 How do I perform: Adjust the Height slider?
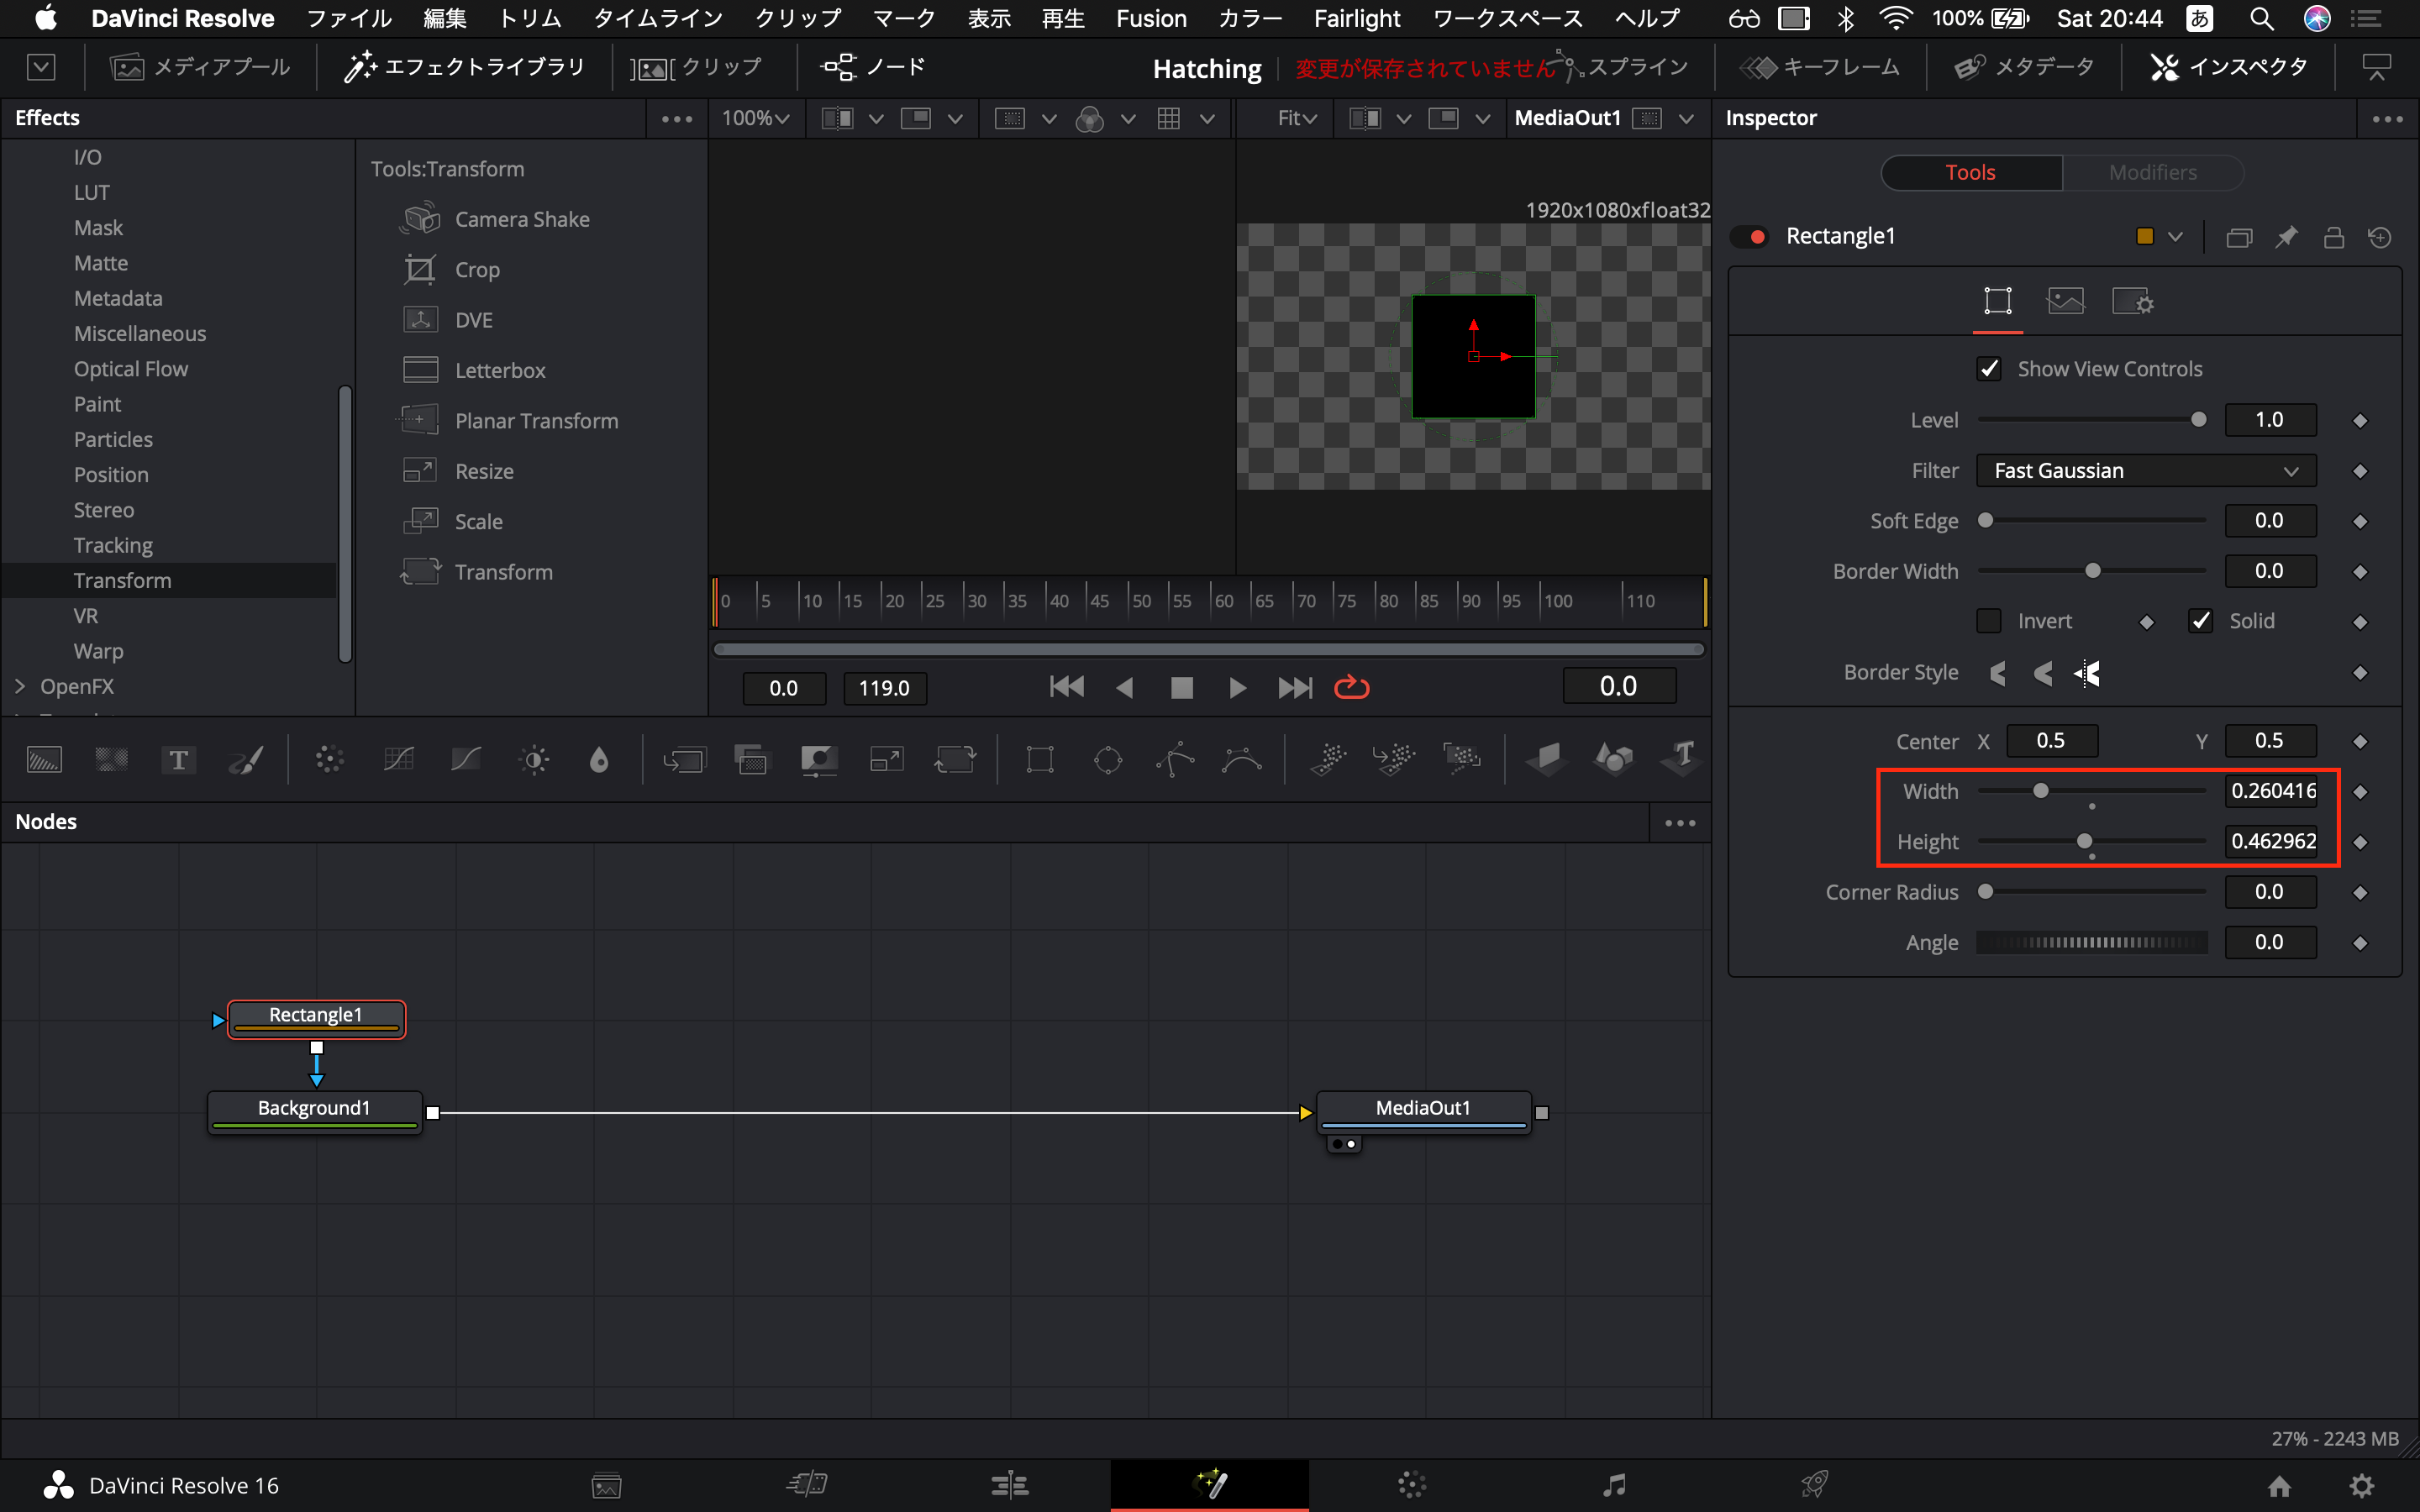click(x=2092, y=841)
